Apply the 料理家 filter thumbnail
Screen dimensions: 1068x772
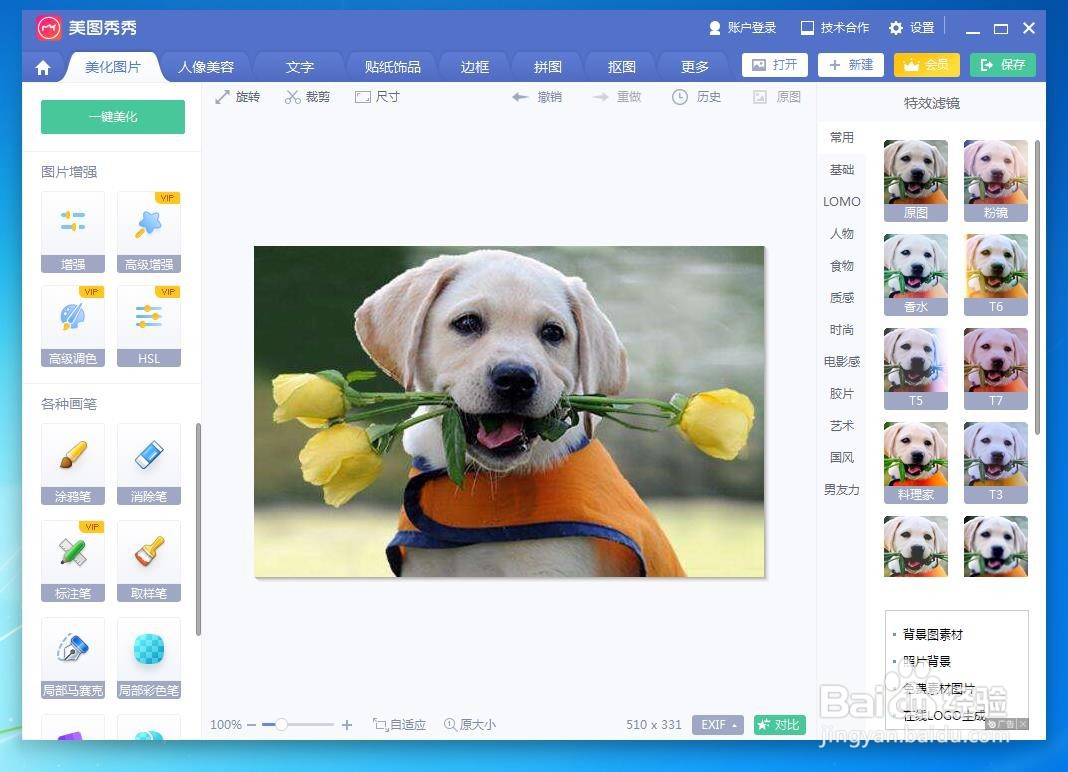tap(915, 463)
